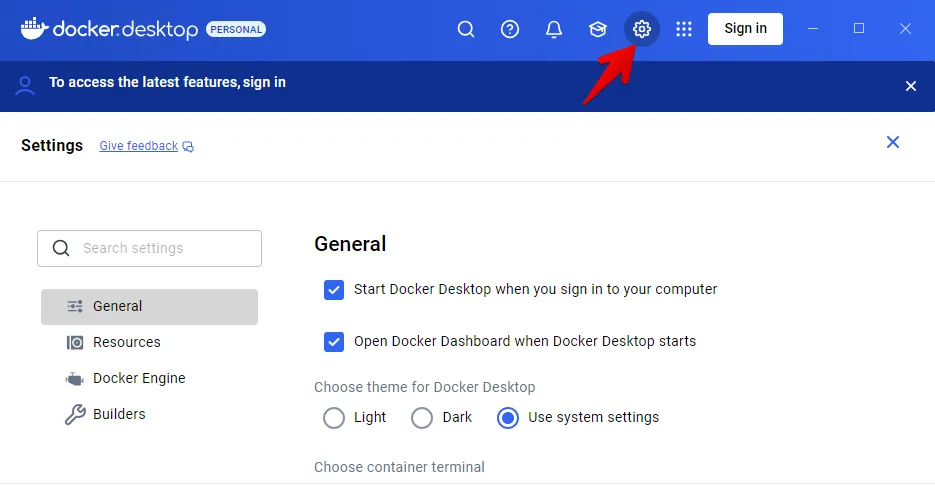The height and width of the screenshot is (486, 935).
Task: Maximize the Docker Desktop window
Action: tap(859, 28)
